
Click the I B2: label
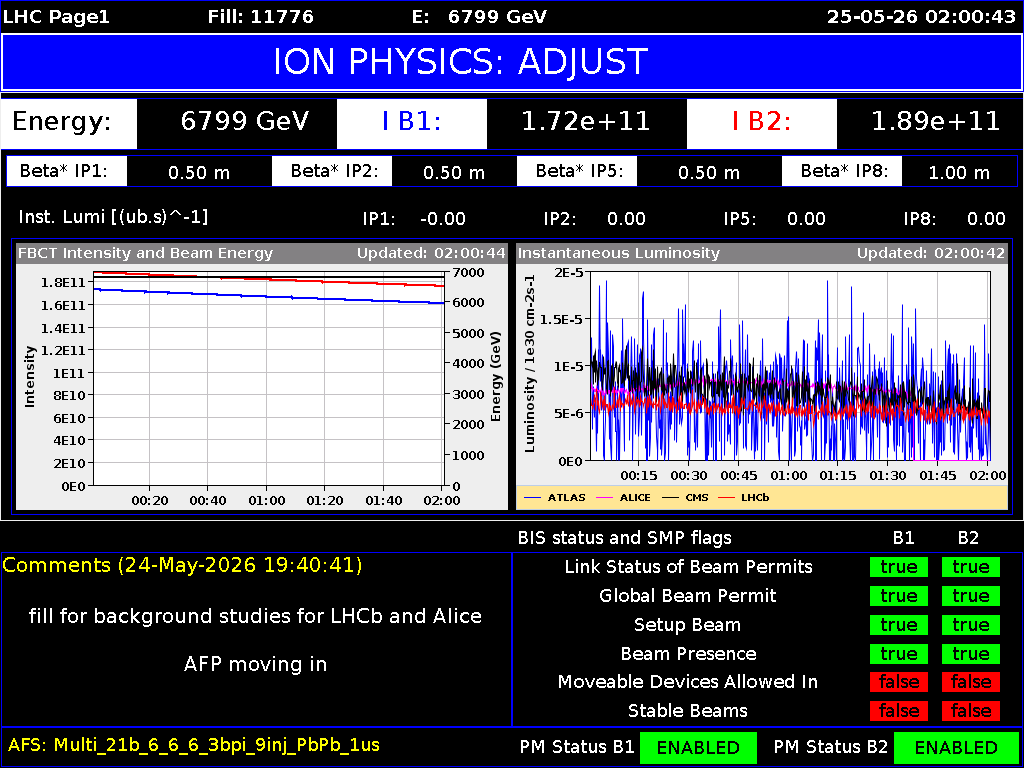761,122
